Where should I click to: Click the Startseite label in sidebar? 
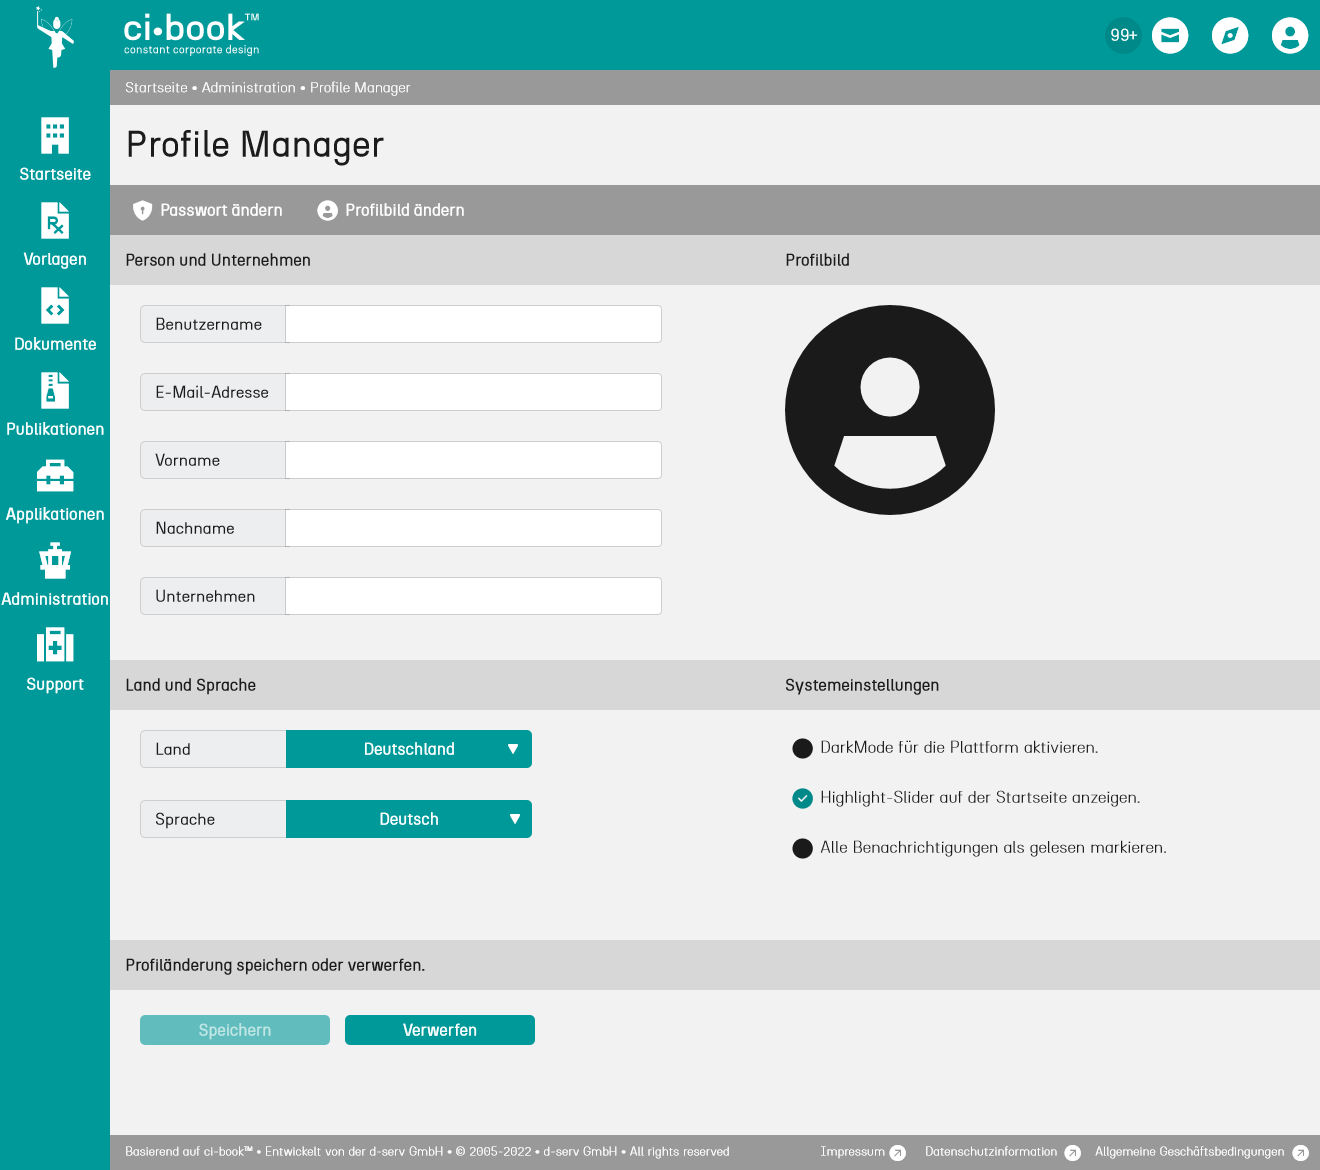click(x=55, y=174)
